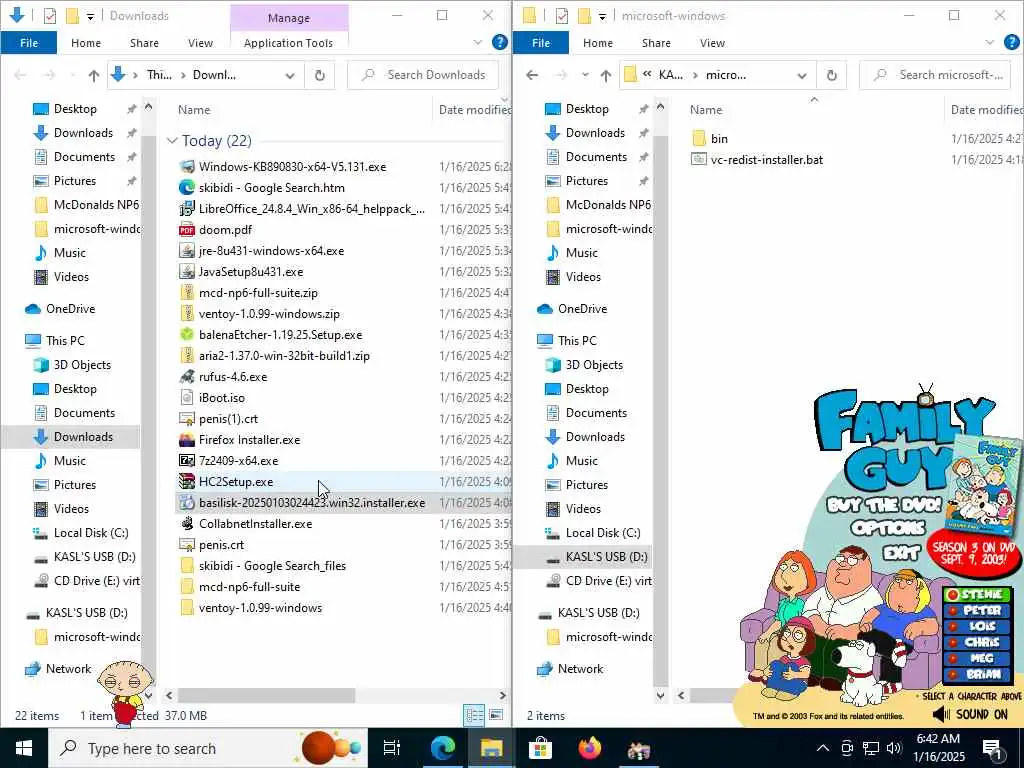The image size is (1024, 768).
Task: Toggle Family Guy SOUND ON control
Action: 970,714
